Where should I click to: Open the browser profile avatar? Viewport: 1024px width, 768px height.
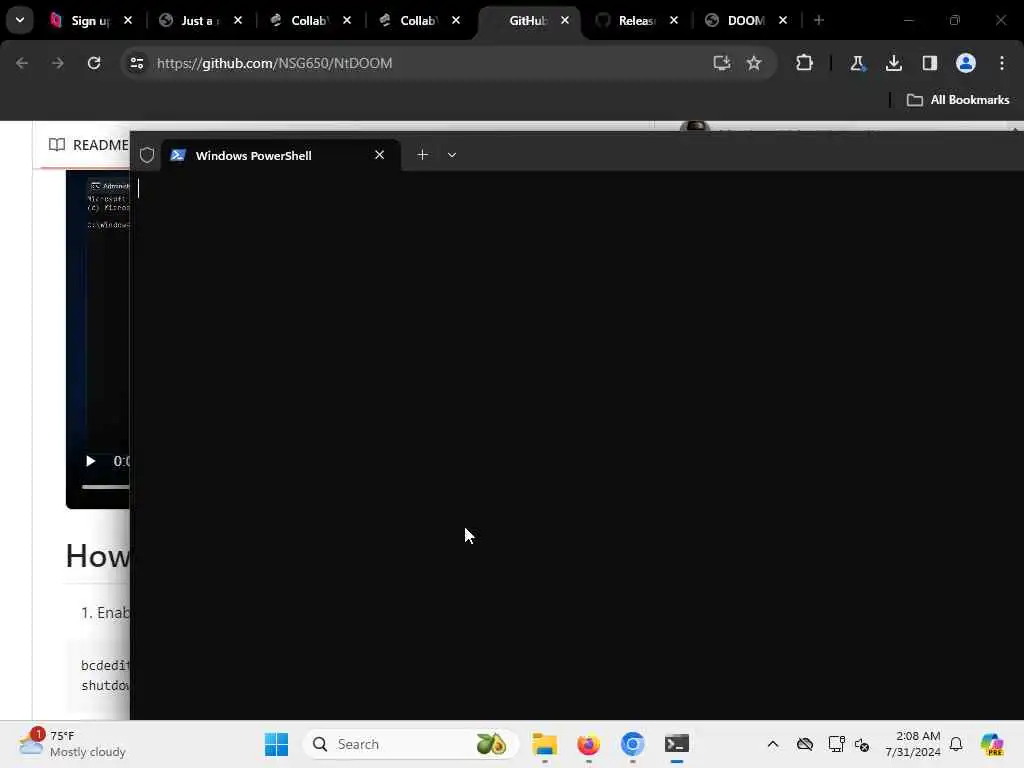point(966,63)
